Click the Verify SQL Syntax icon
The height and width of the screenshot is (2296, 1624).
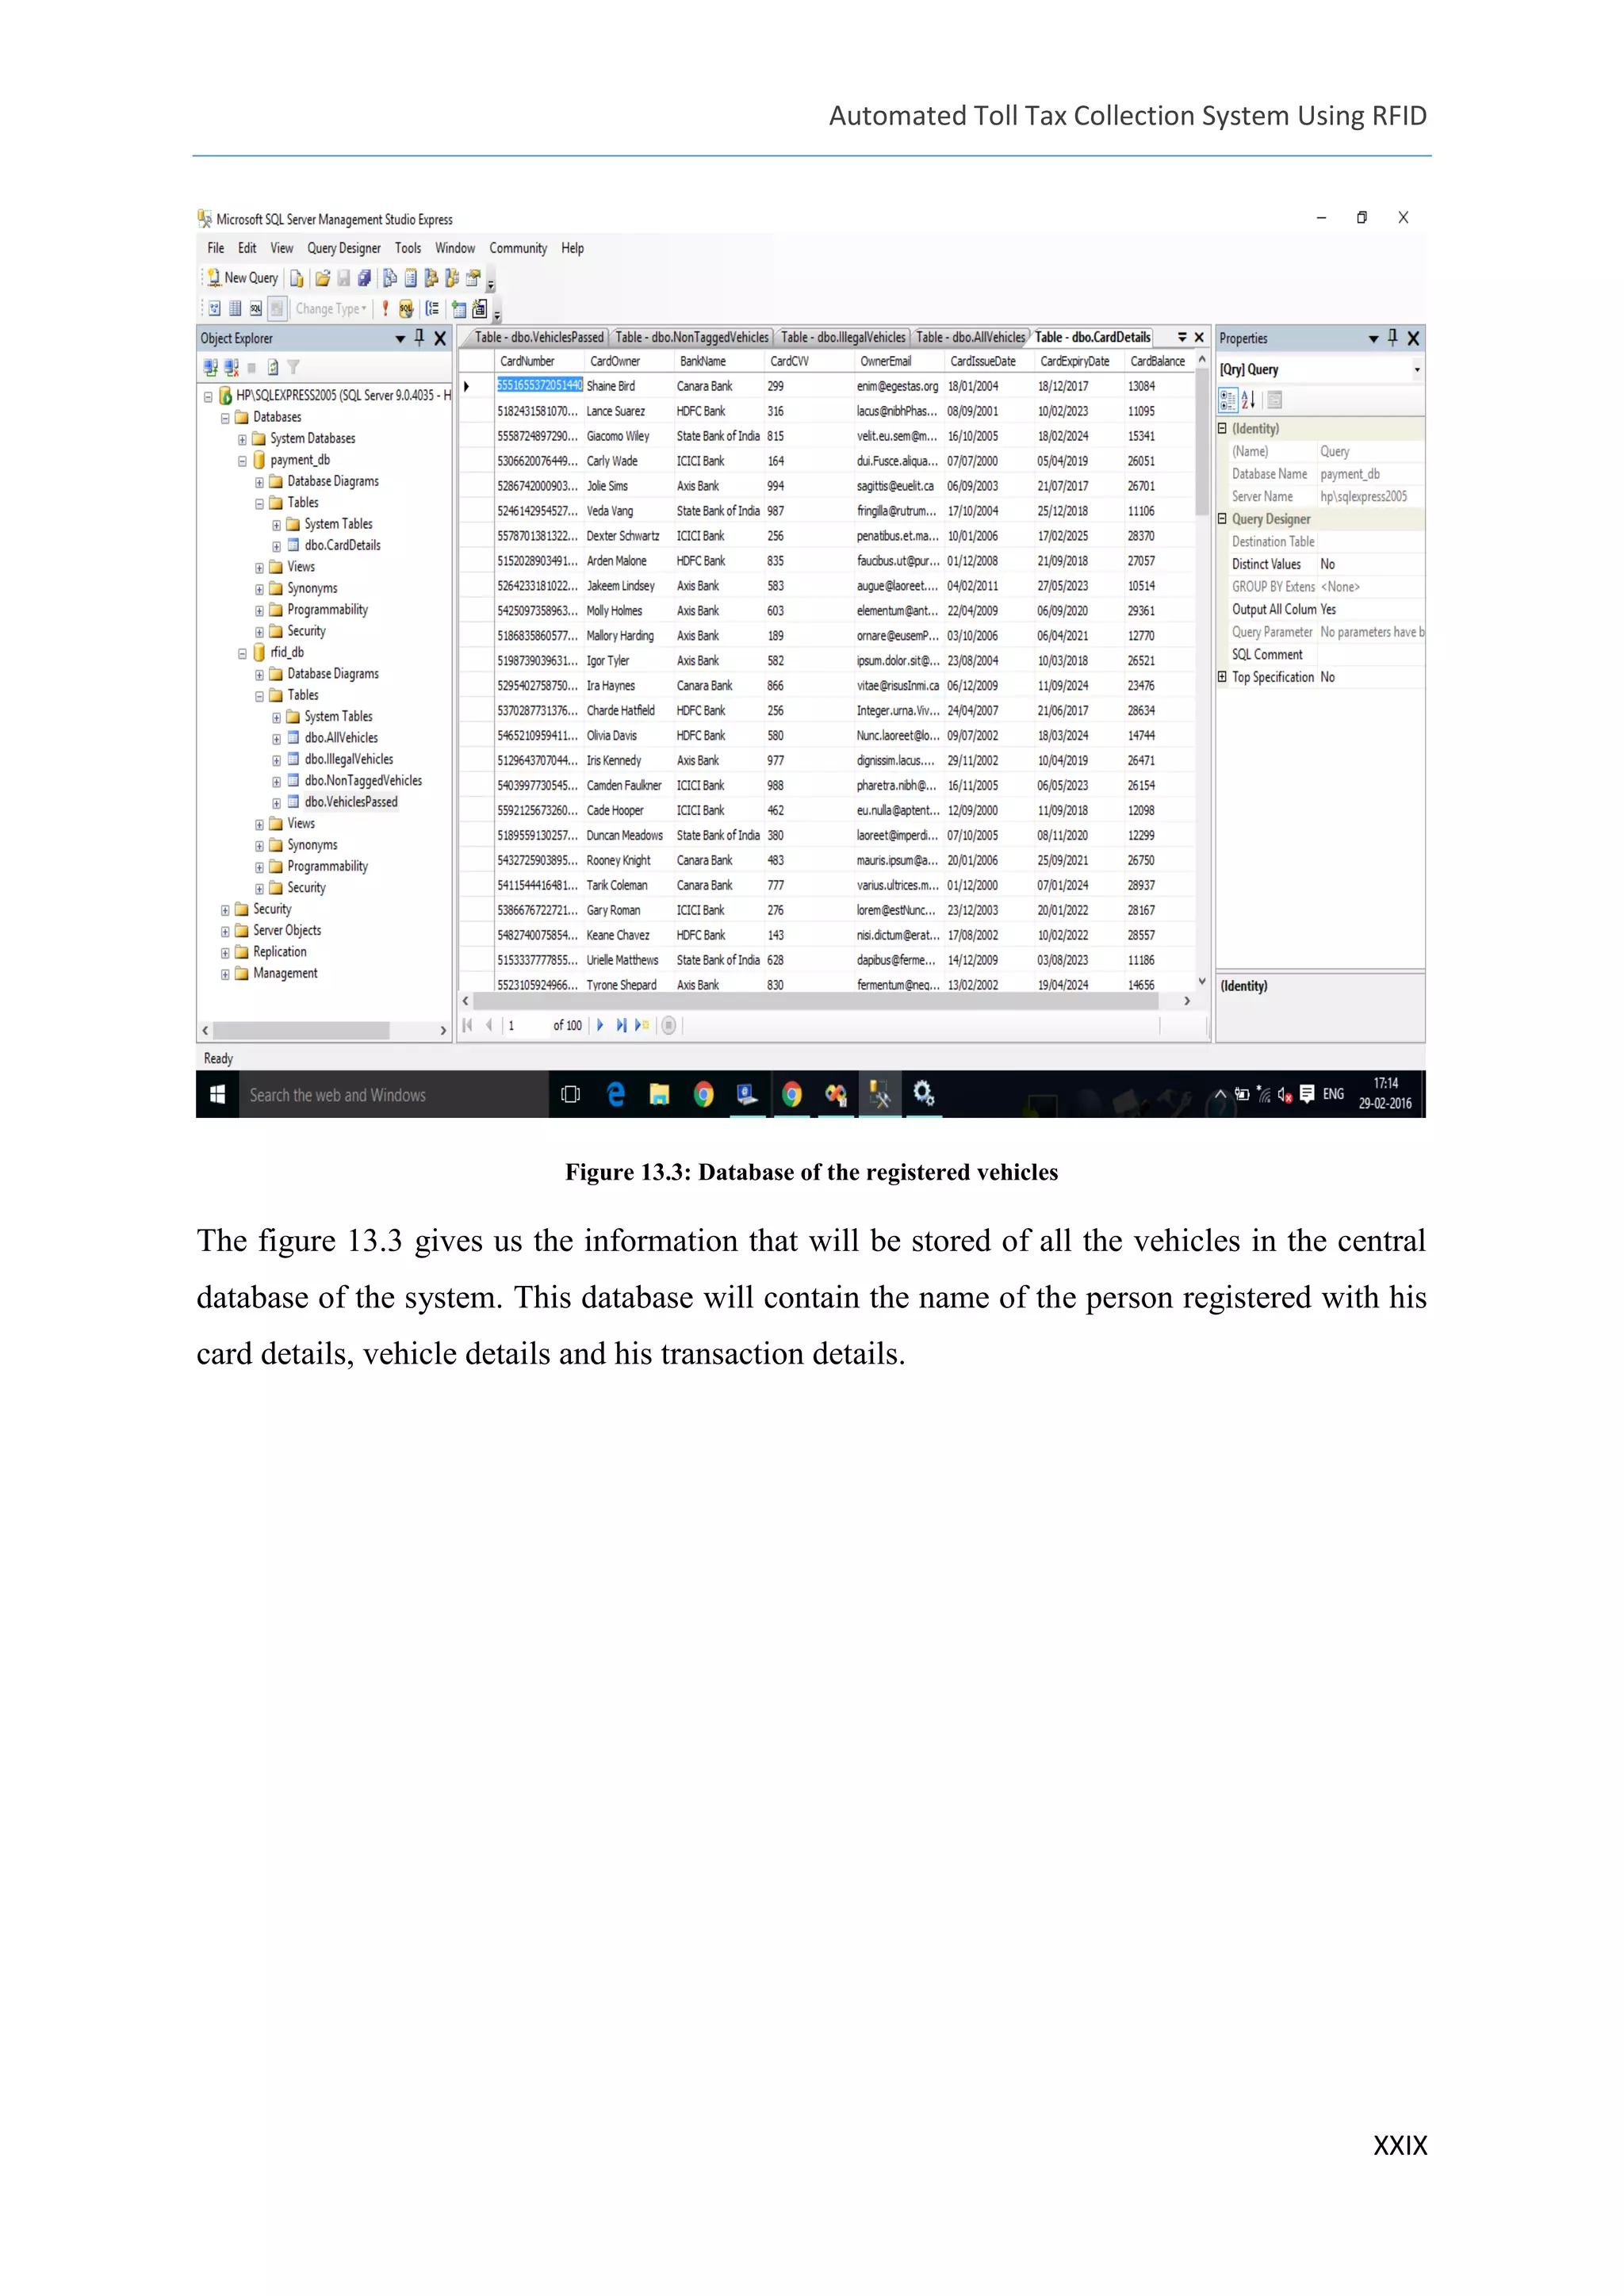pyautogui.click(x=406, y=309)
